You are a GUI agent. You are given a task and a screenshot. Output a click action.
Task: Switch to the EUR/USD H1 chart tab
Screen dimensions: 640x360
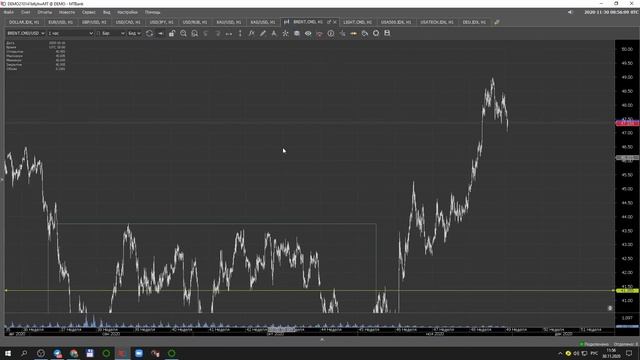click(x=60, y=22)
